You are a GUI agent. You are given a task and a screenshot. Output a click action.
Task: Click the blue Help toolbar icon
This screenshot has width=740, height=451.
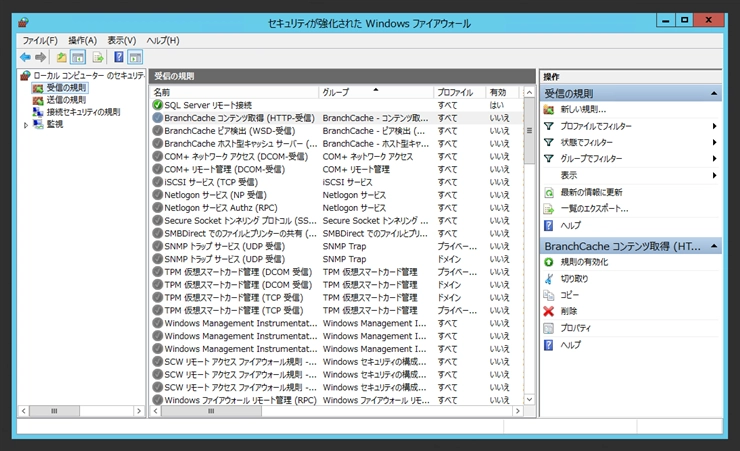(118, 58)
